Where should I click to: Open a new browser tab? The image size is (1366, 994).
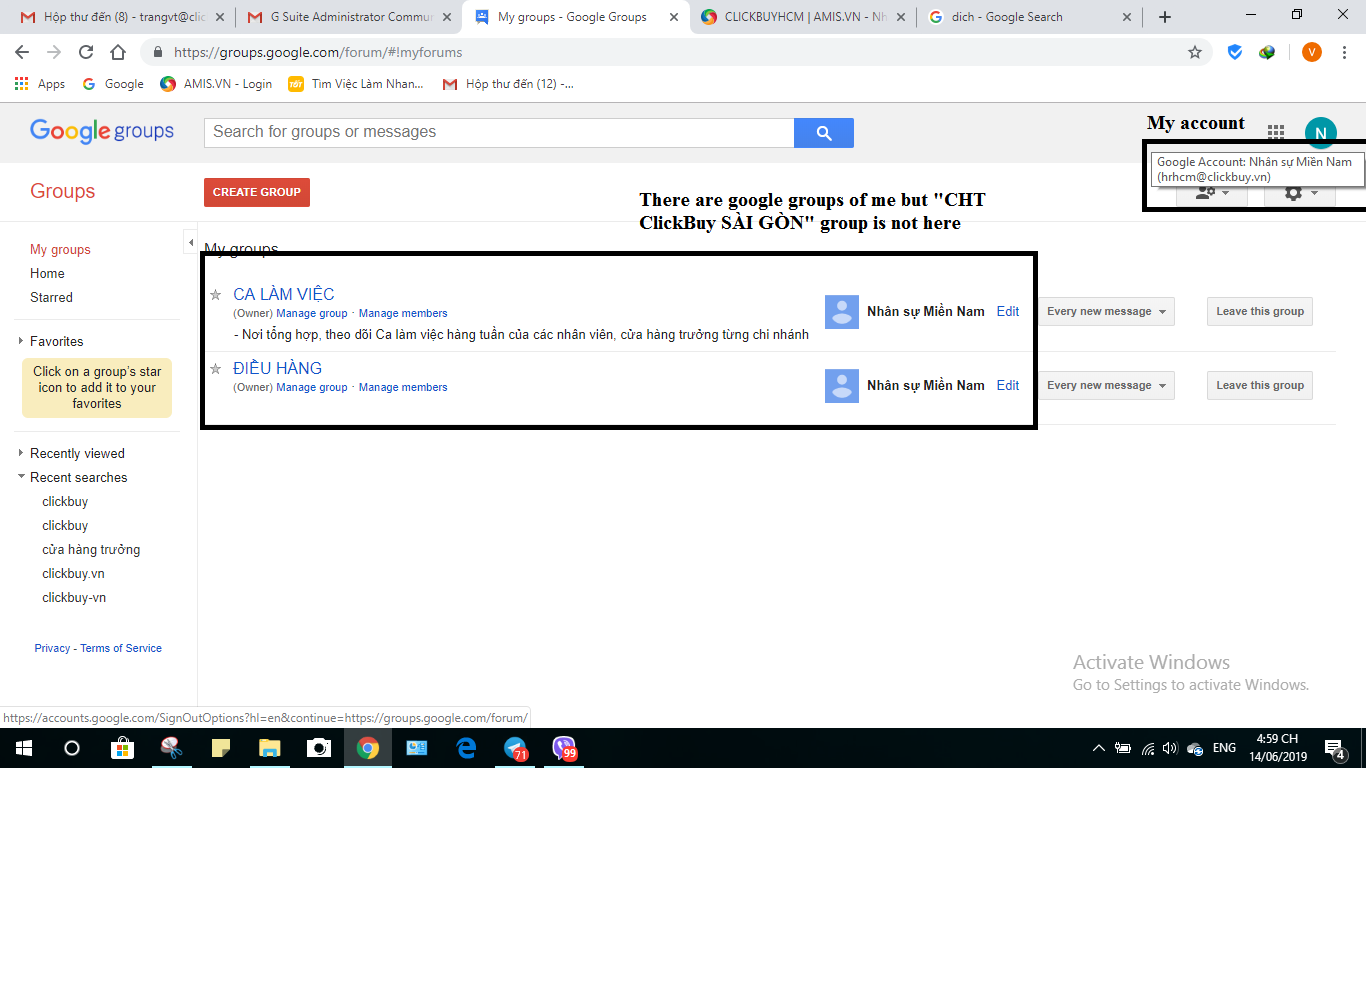pos(1165,17)
